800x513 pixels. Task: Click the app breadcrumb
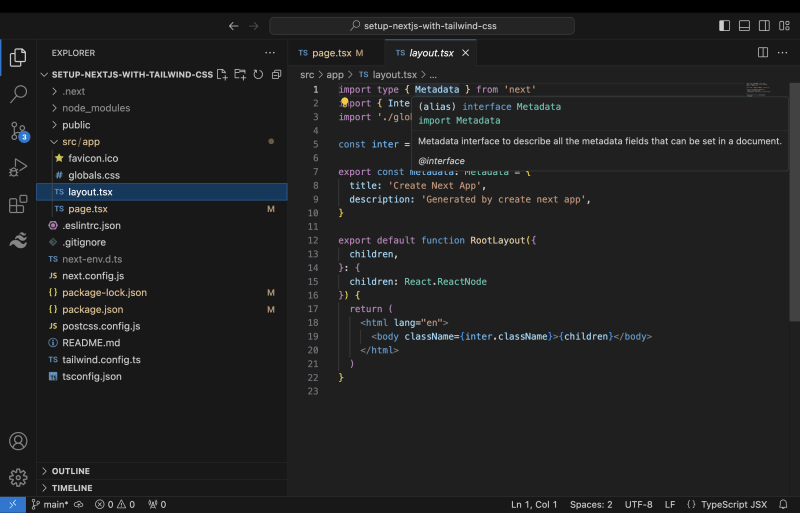tap(335, 75)
